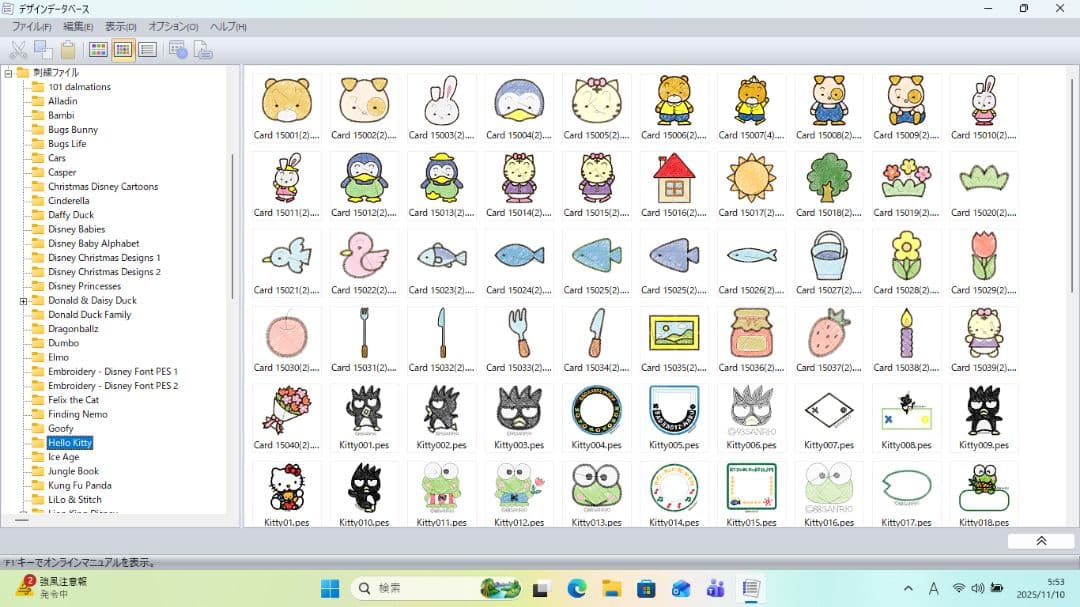Switch to details list view
This screenshot has height=607, width=1080.
148,50
